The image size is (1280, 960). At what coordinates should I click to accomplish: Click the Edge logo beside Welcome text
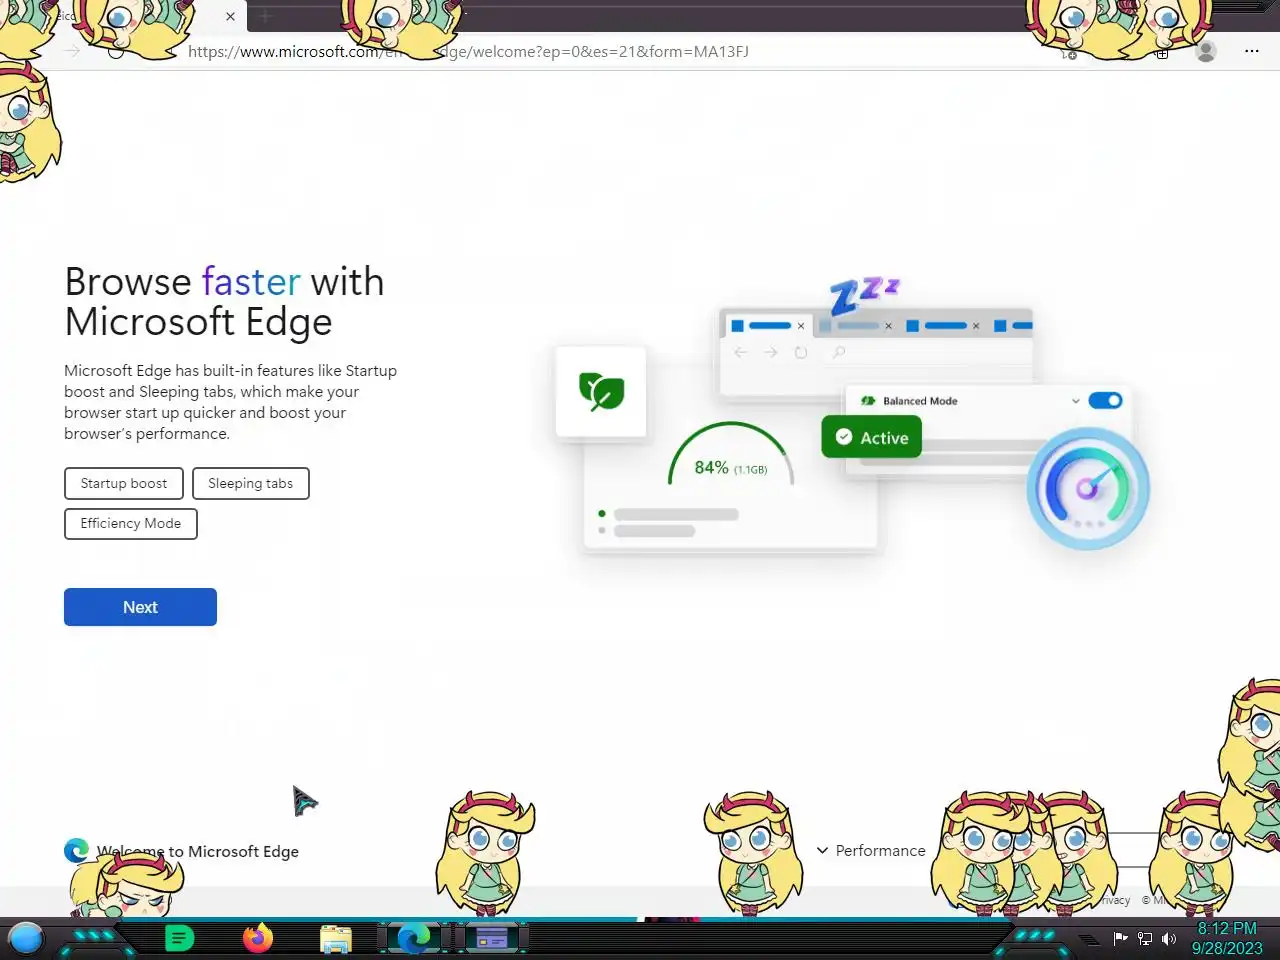click(x=76, y=850)
